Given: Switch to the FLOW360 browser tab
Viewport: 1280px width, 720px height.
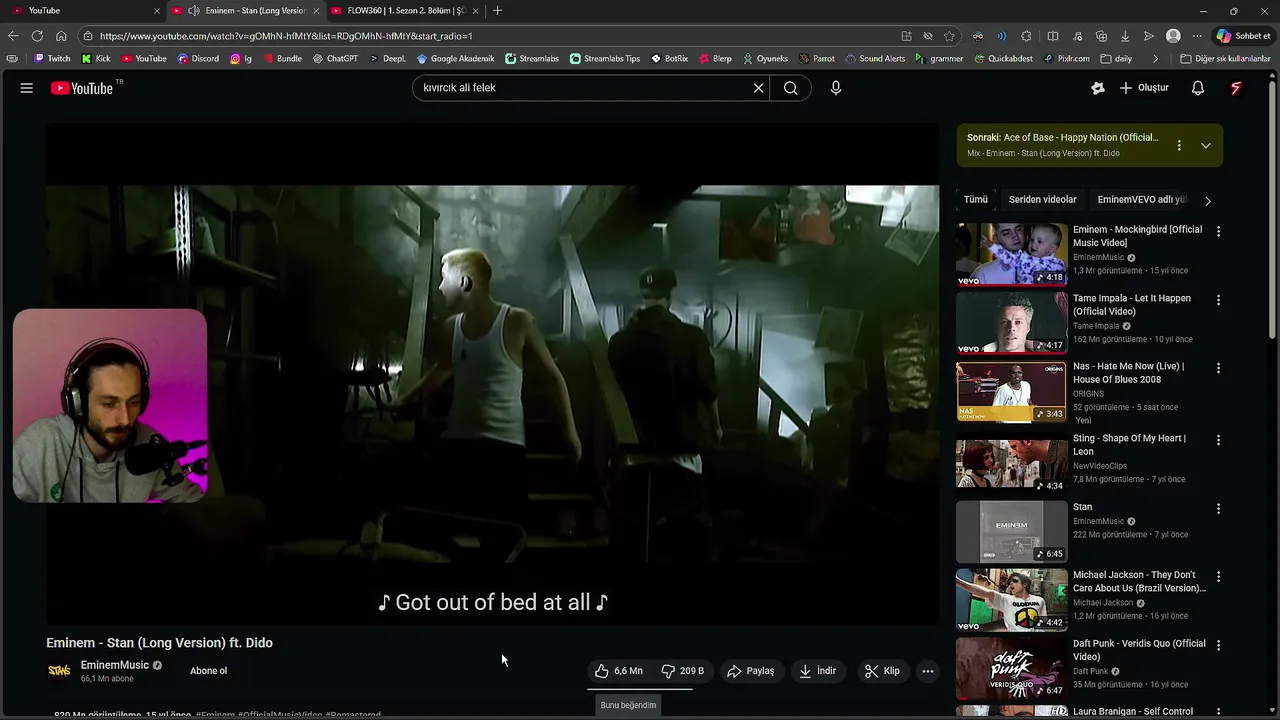Looking at the screenshot, I should [x=405, y=11].
